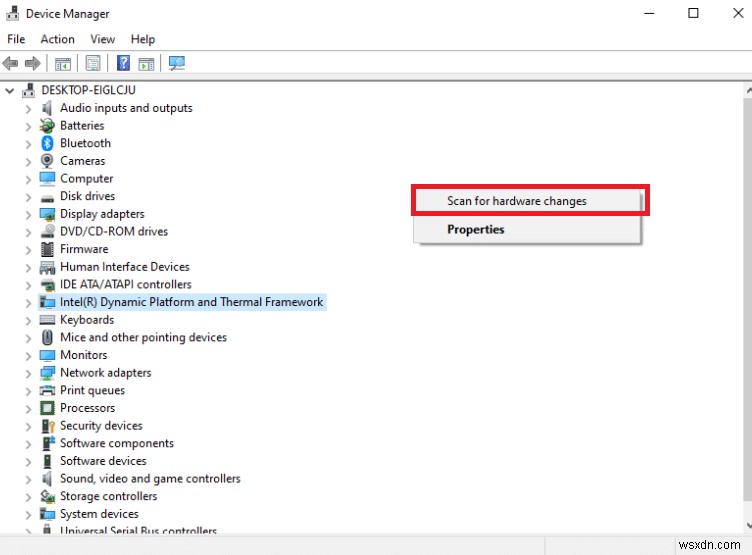Select the DESKTOP-EIGLCJU computer name

tap(88, 90)
